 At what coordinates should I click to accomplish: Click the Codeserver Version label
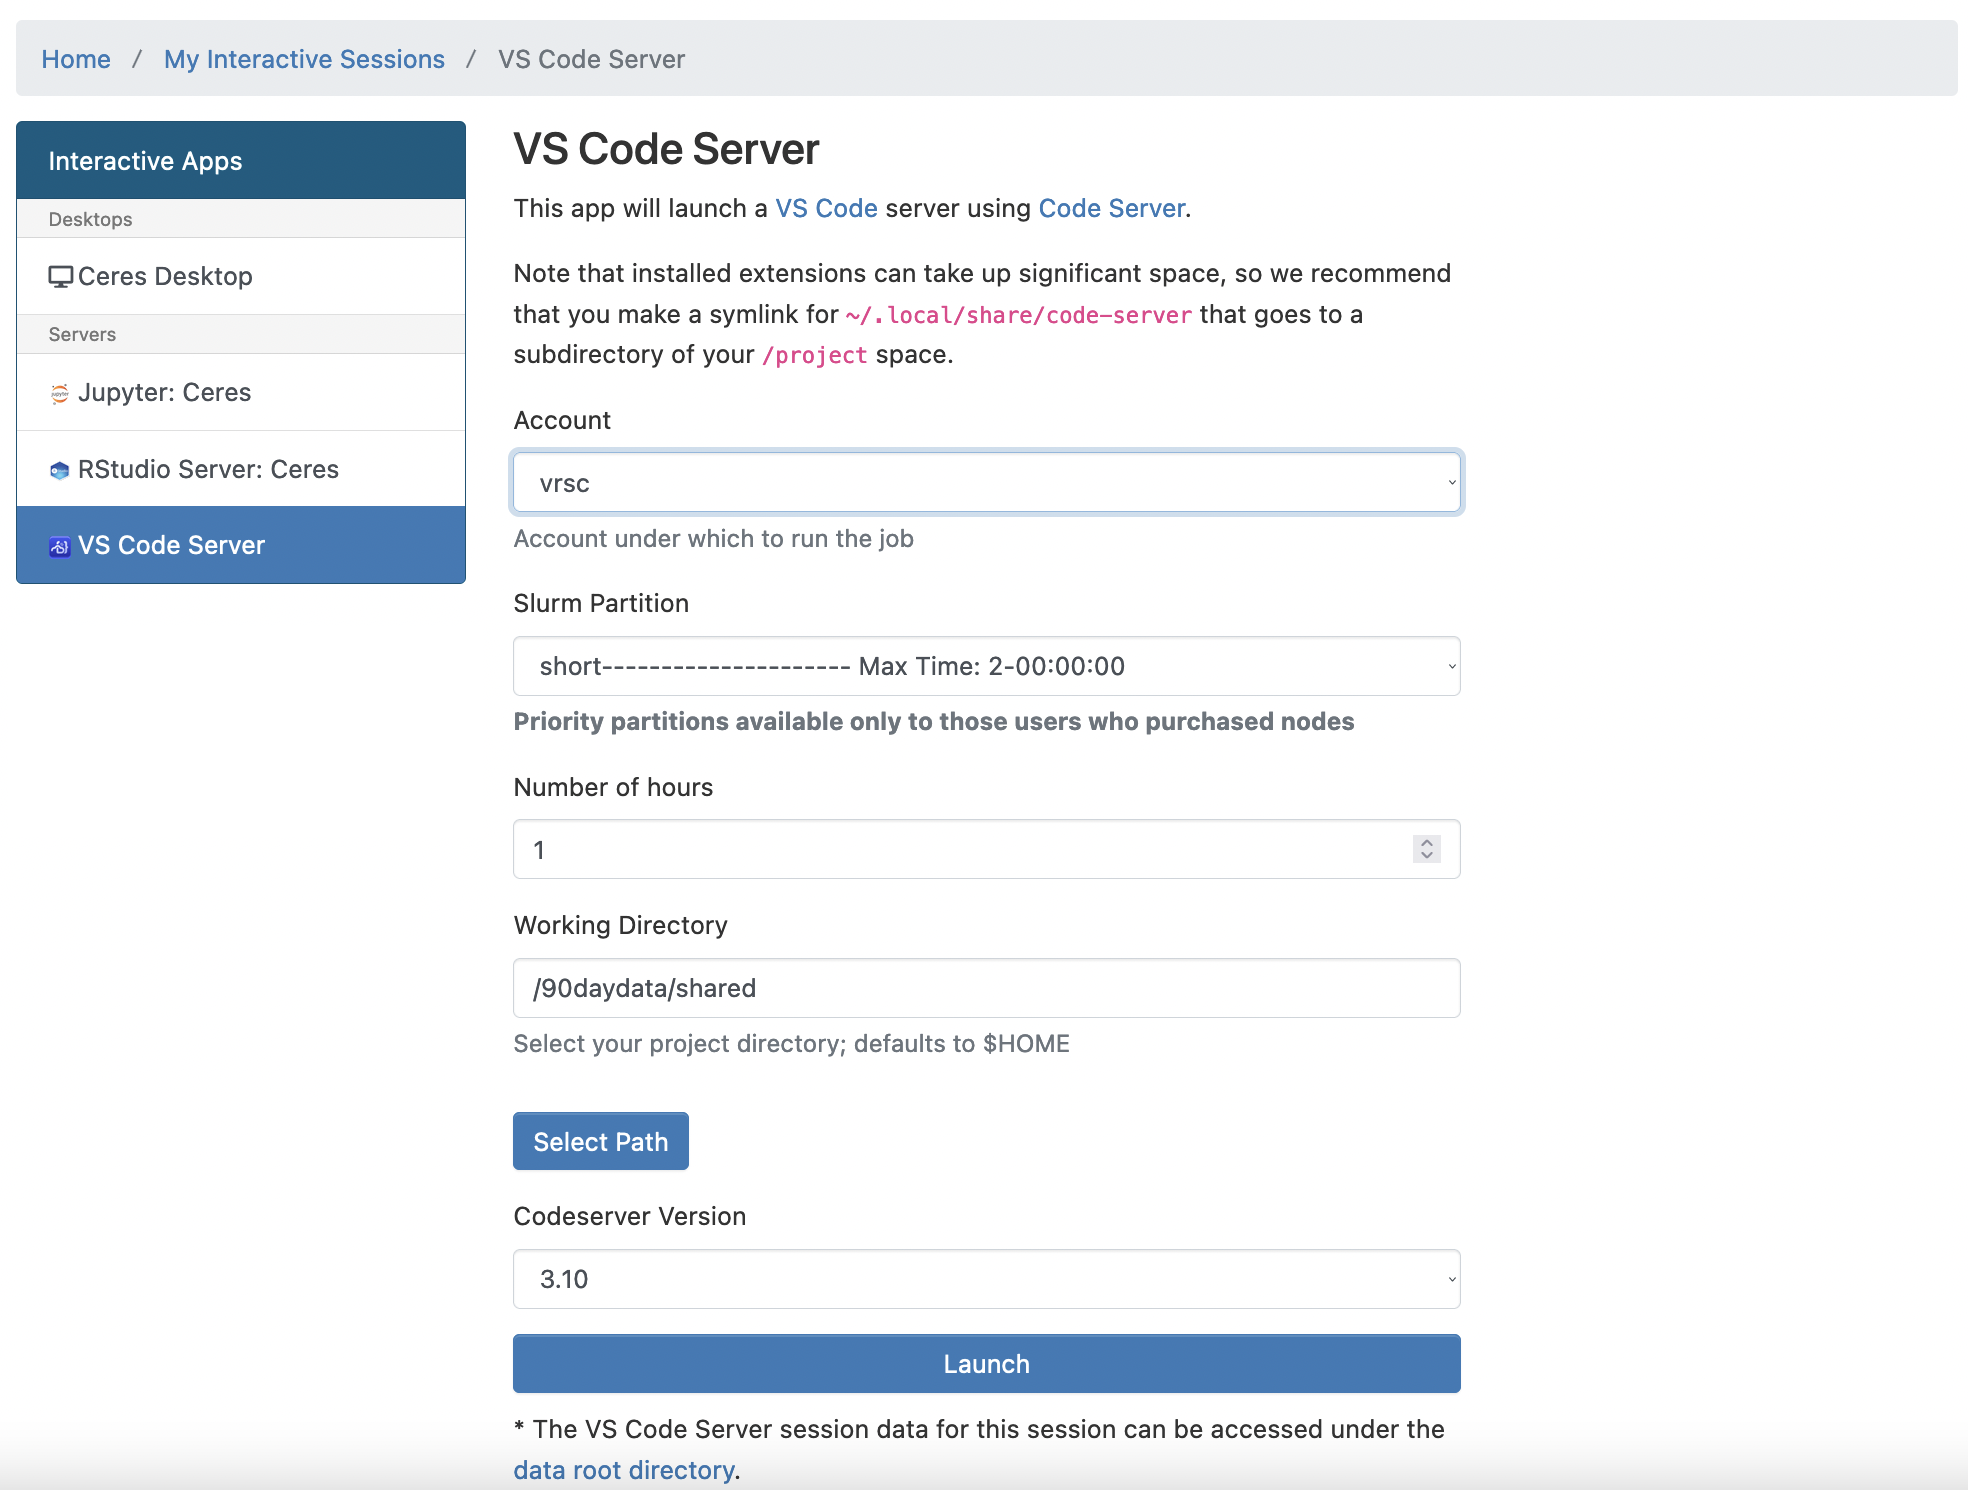click(630, 1216)
